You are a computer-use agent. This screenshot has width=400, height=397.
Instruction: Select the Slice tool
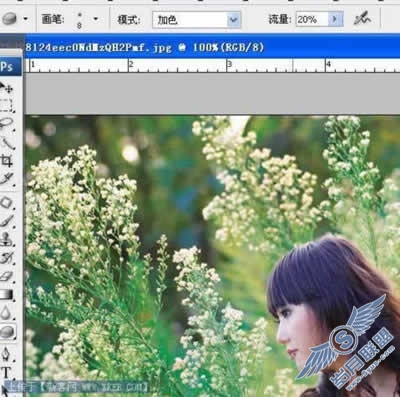click(x=6, y=179)
